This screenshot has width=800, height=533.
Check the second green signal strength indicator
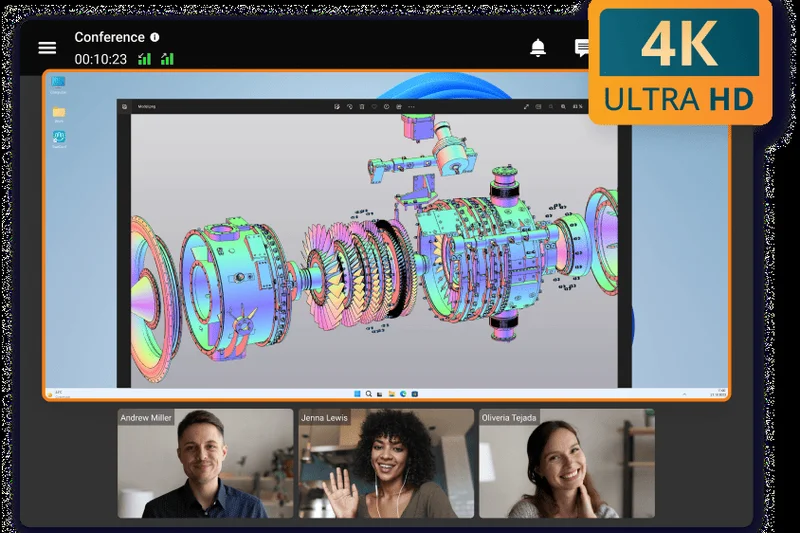(x=167, y=59)
